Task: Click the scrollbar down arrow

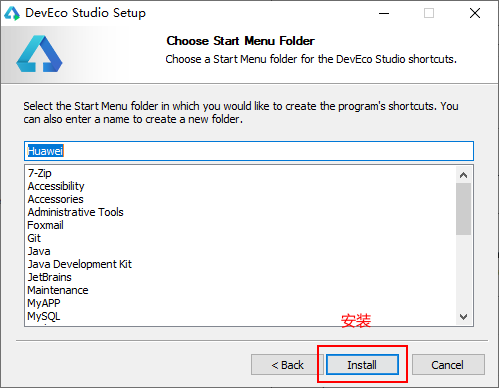Action: coord(463,317)
